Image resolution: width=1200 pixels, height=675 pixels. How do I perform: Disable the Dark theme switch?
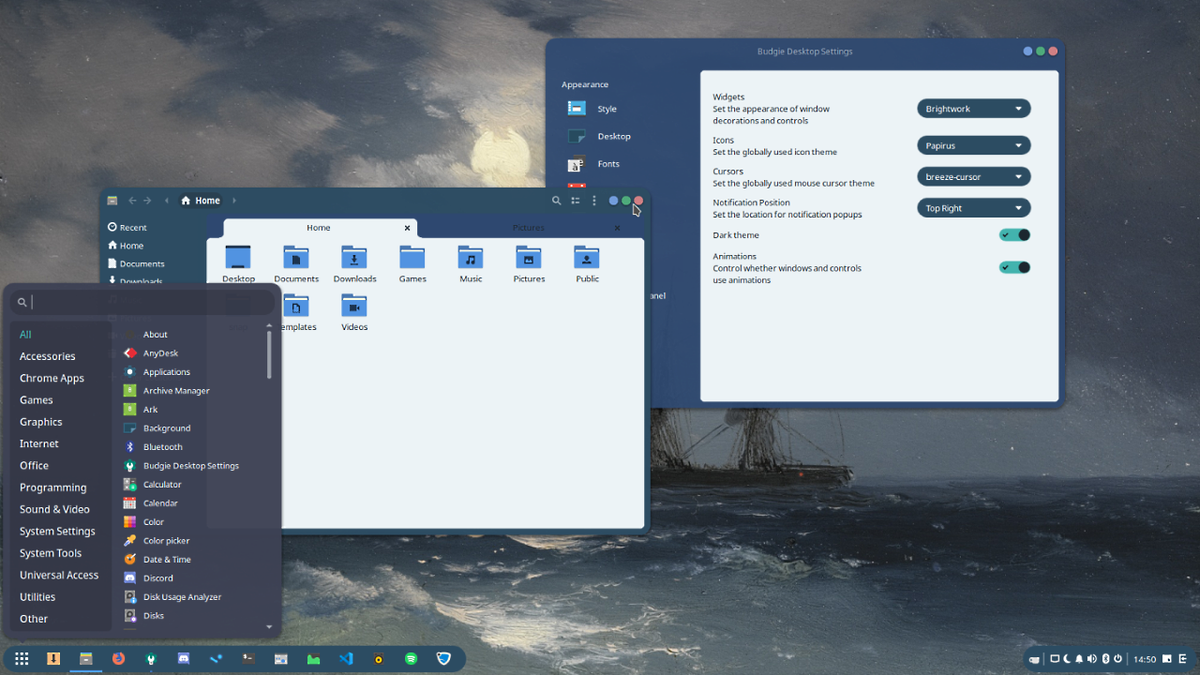[1014, 235]
